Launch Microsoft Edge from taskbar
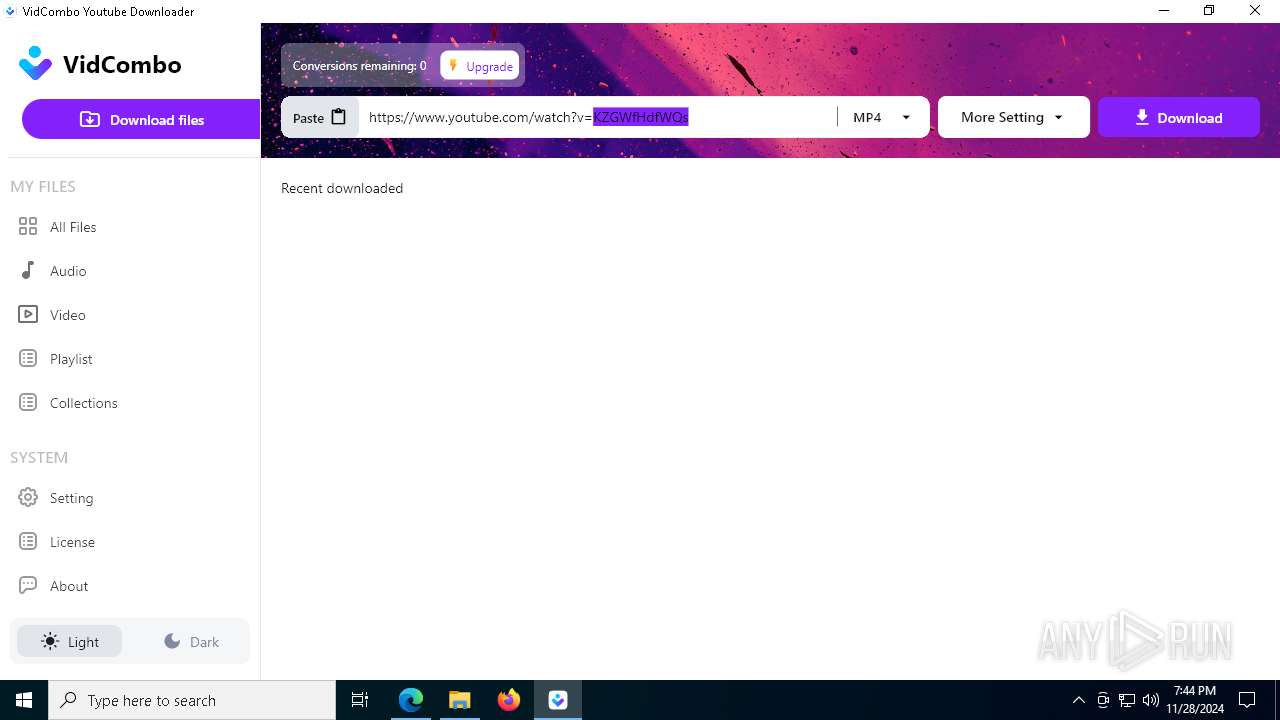The image size is (1280, 720). tap(411, 700)
